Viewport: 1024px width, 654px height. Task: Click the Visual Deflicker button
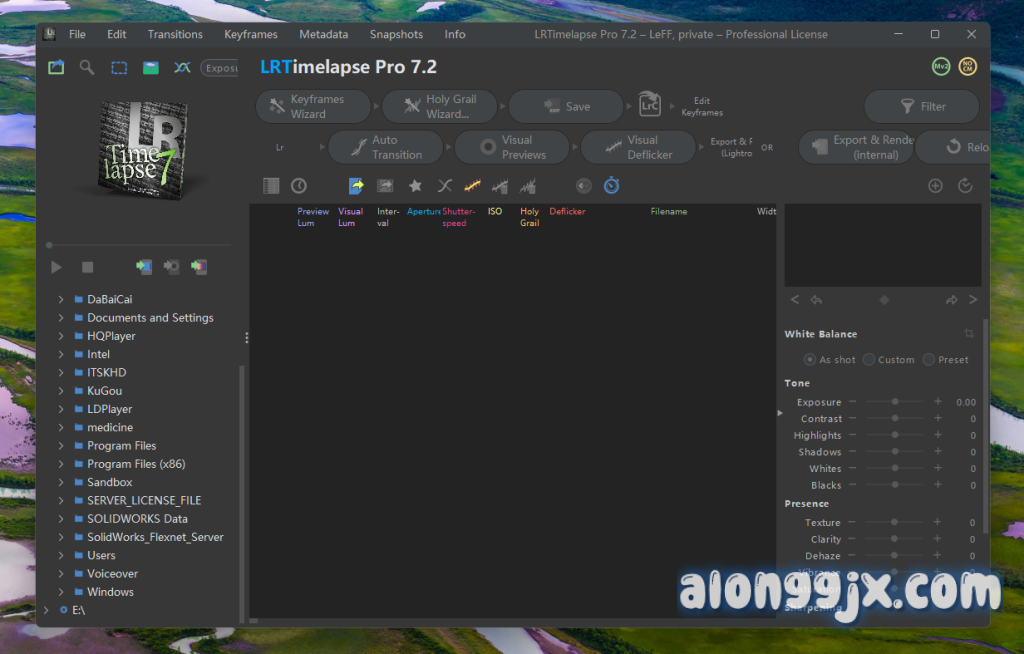638,147
